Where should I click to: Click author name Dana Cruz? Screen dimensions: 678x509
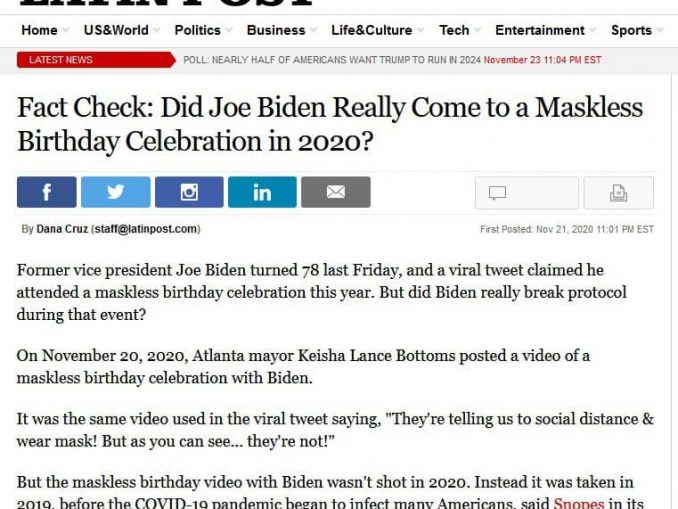tap(62, 229)
